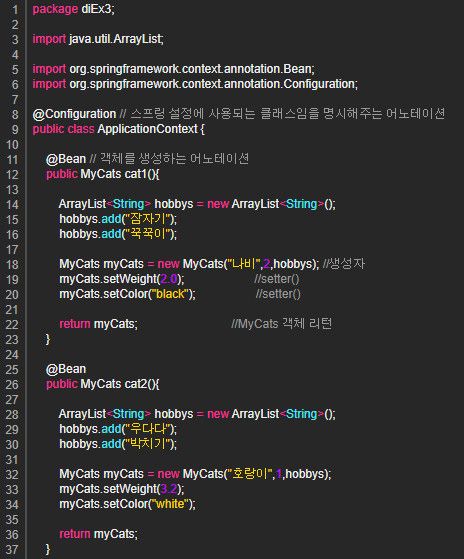Click the closing brace on line 23
Screen dimensions: 464x559
[48, 339]
